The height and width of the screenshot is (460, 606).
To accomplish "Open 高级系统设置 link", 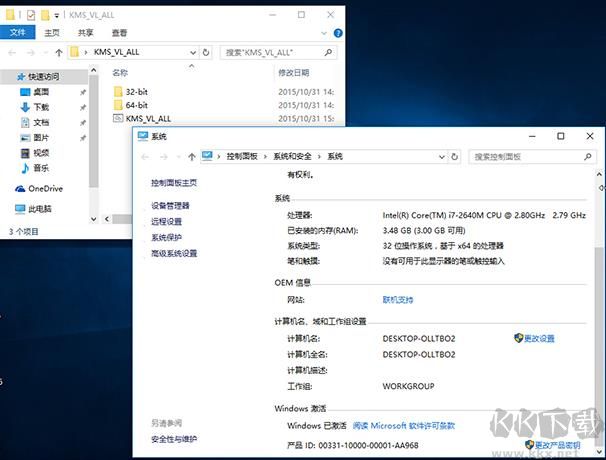I will [x=174, y=253].
